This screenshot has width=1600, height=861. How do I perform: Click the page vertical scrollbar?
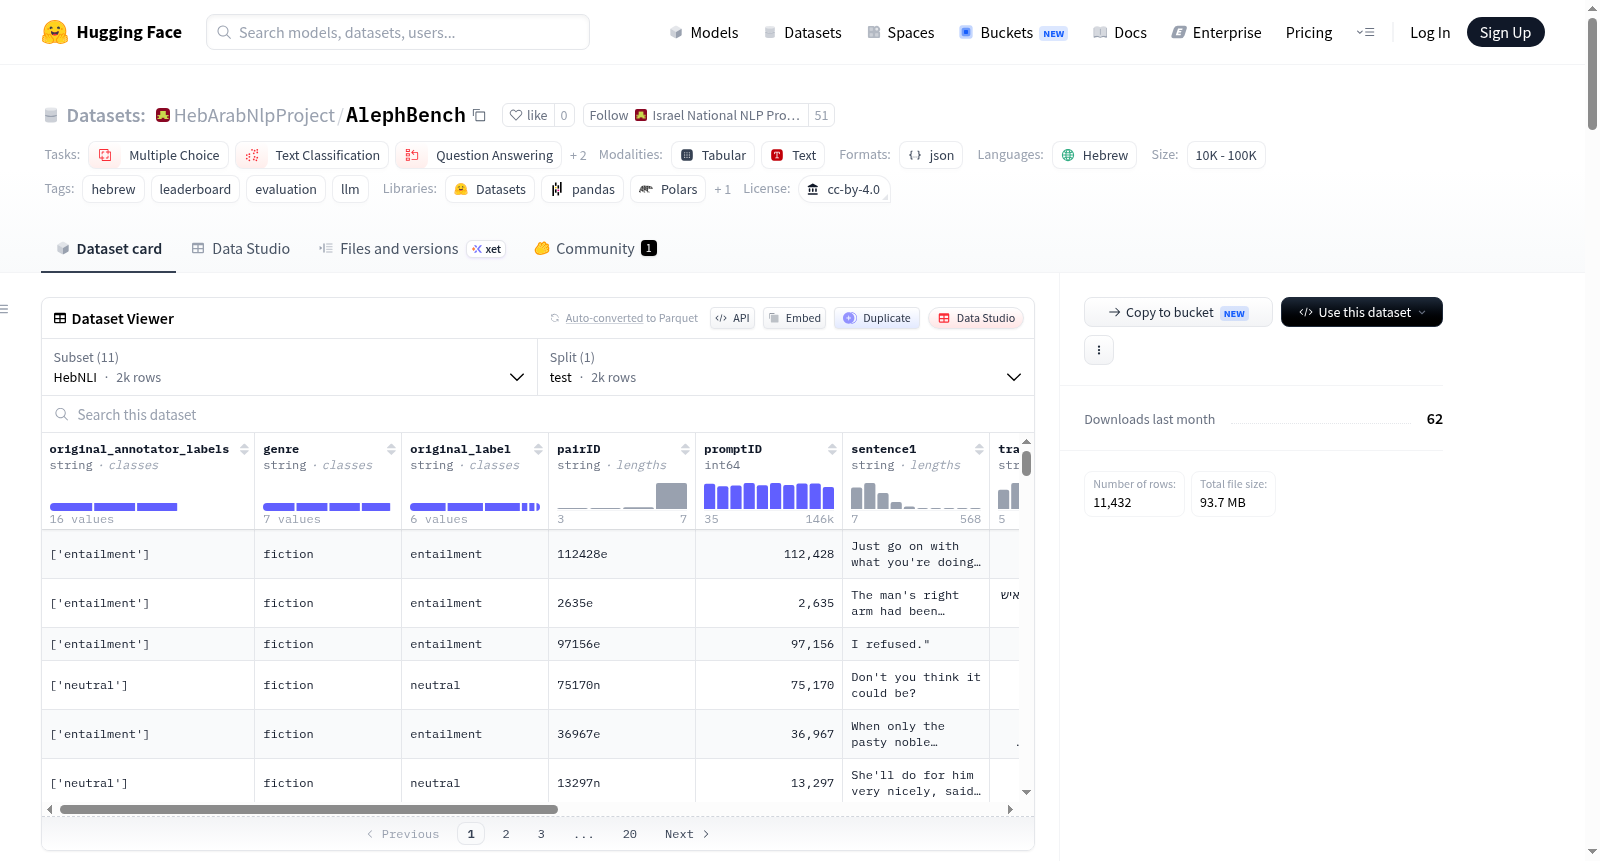tap(1592, 73)
